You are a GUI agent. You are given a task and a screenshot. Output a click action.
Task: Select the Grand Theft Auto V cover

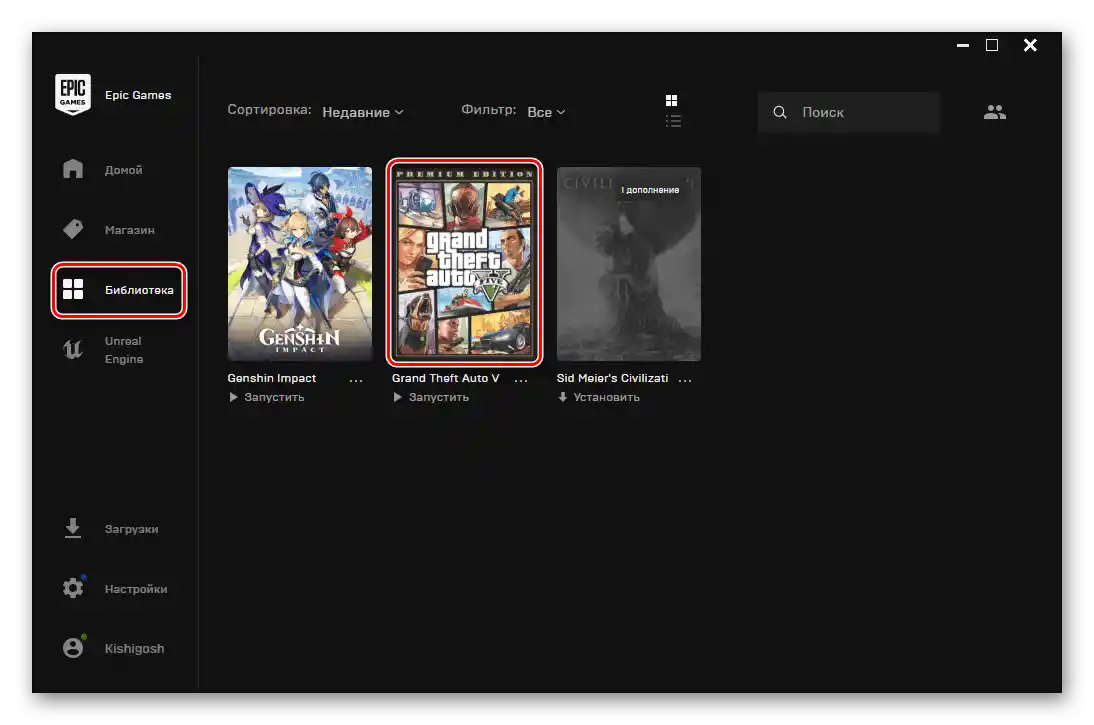(x=465, y=262)
